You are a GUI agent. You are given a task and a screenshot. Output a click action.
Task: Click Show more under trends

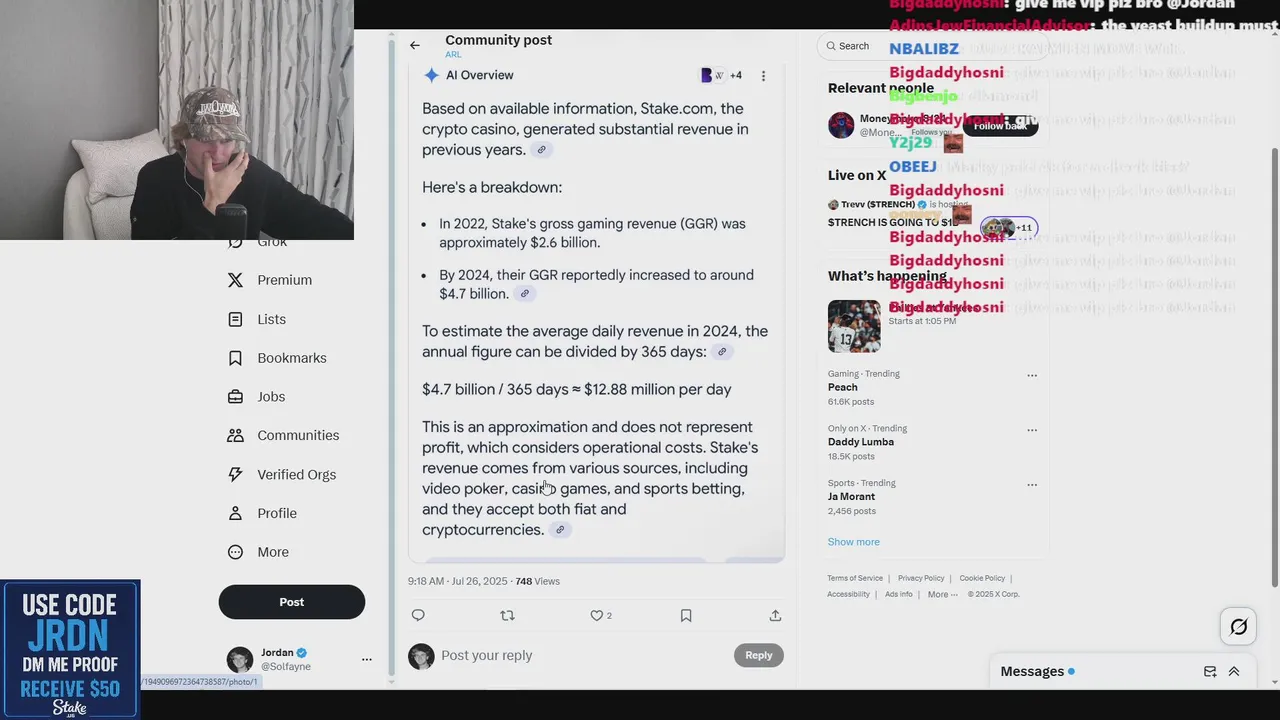click(854, 542)
